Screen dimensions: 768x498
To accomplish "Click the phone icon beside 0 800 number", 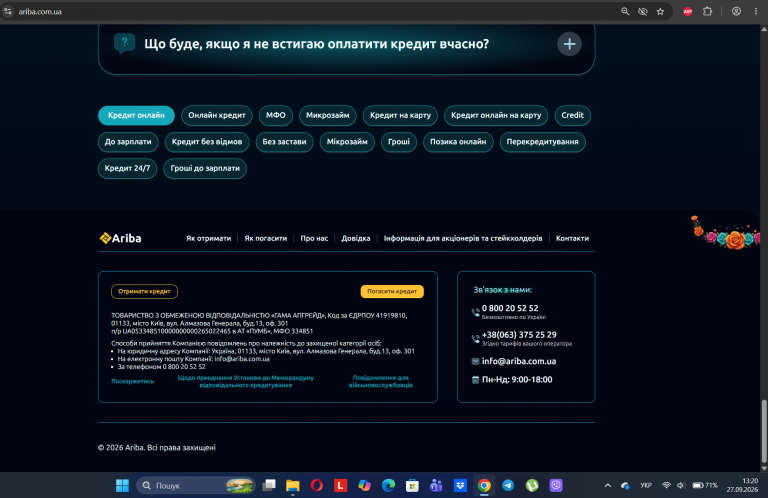I will 475,312.
